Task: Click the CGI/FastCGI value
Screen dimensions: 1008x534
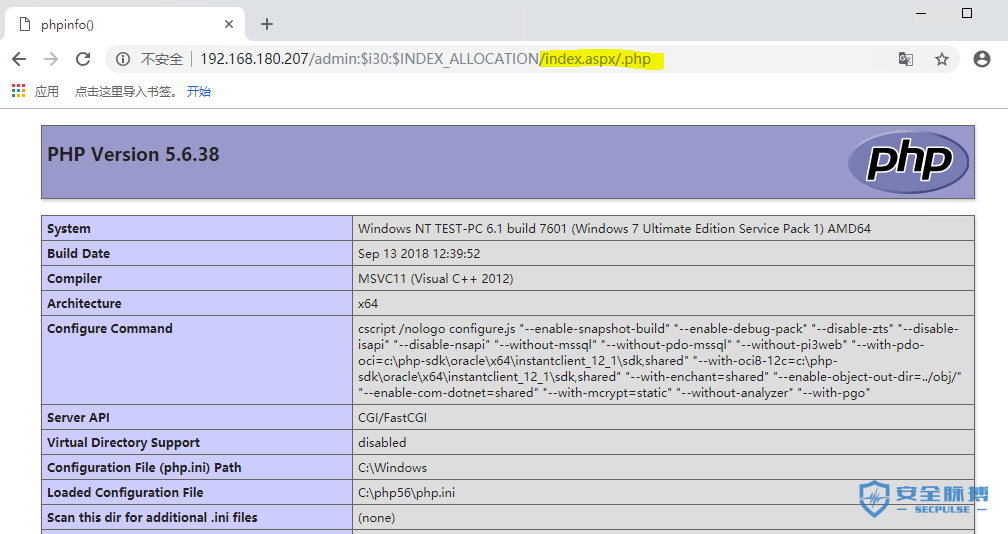Action: [x=392, y=418]
